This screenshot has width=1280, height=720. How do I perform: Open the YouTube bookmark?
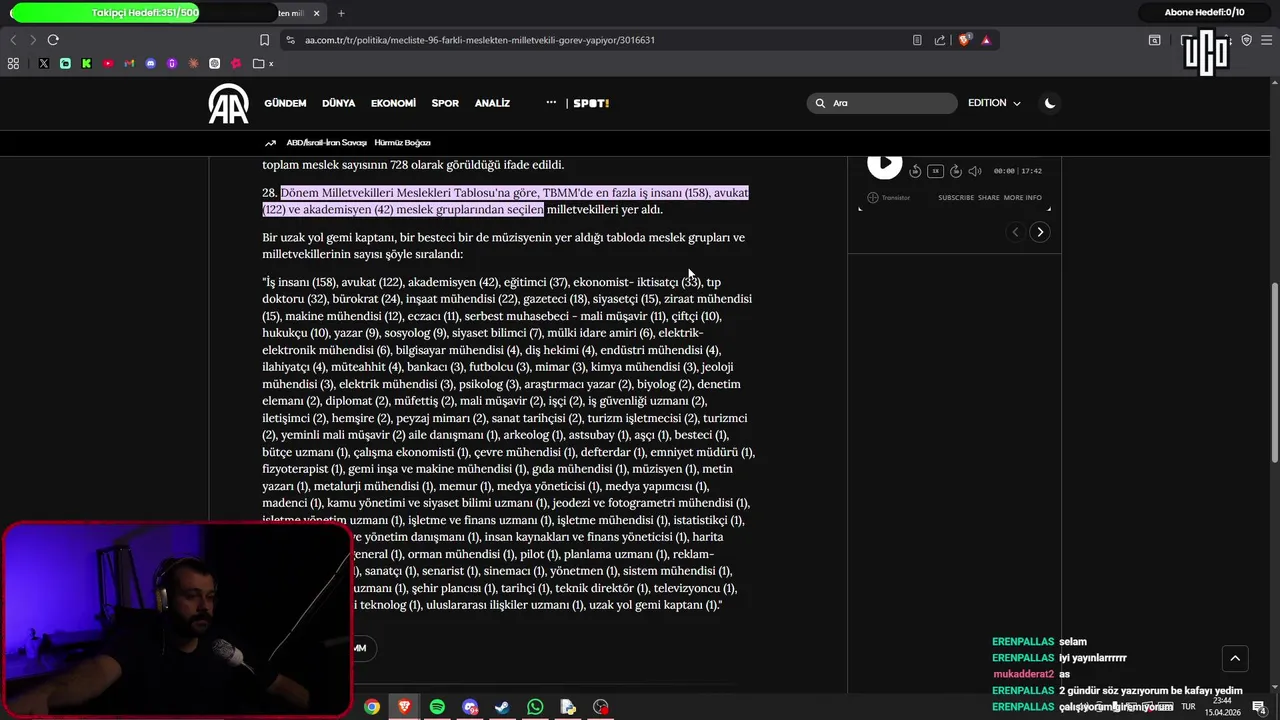(108, 63)
